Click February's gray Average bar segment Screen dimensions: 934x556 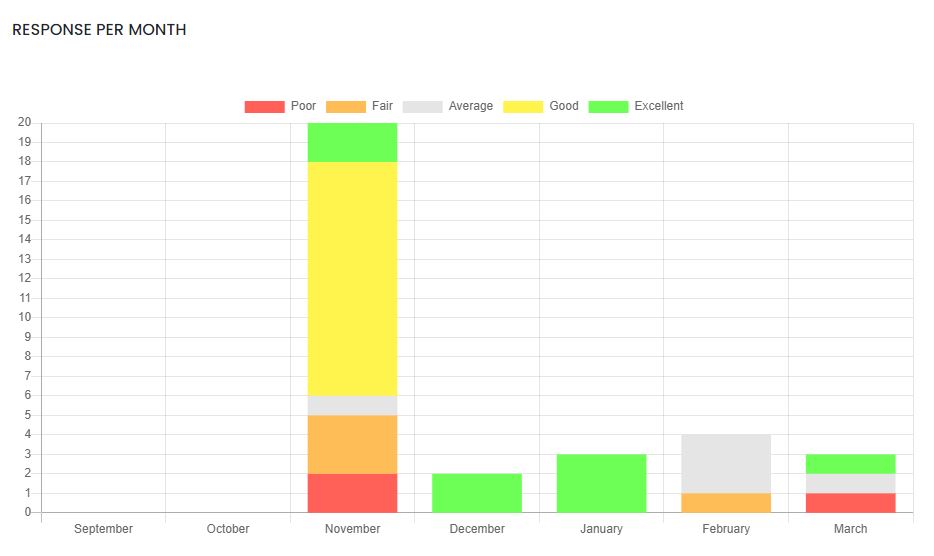pos(726,463)
